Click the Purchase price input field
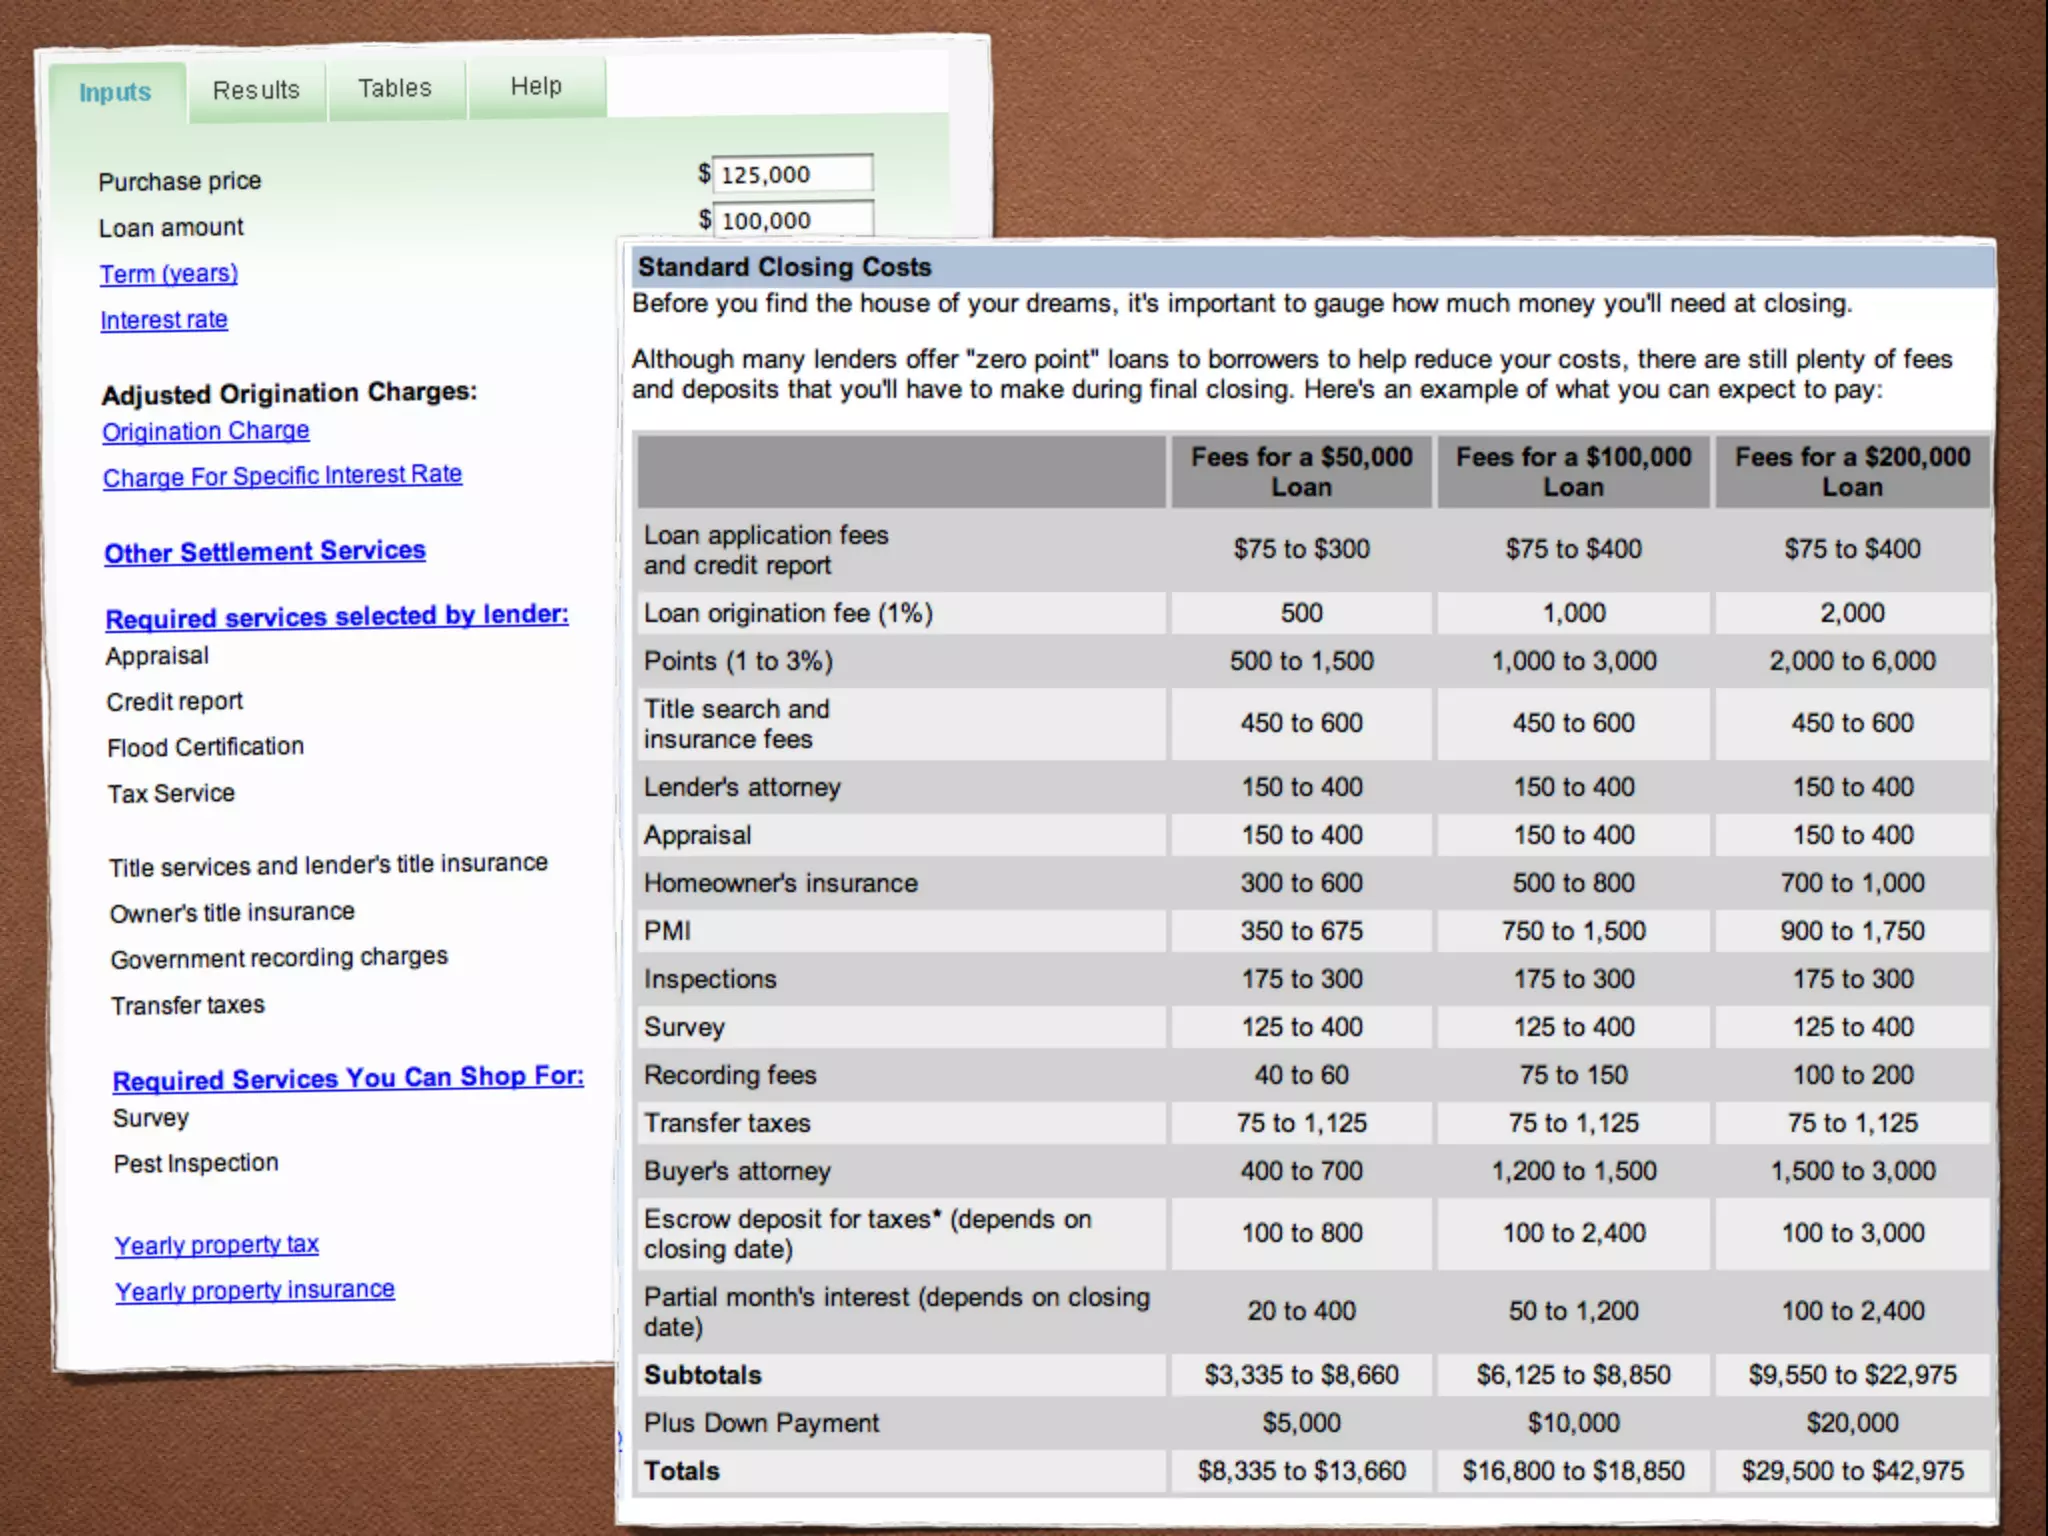2048x1536 pixels. point(792,174)
